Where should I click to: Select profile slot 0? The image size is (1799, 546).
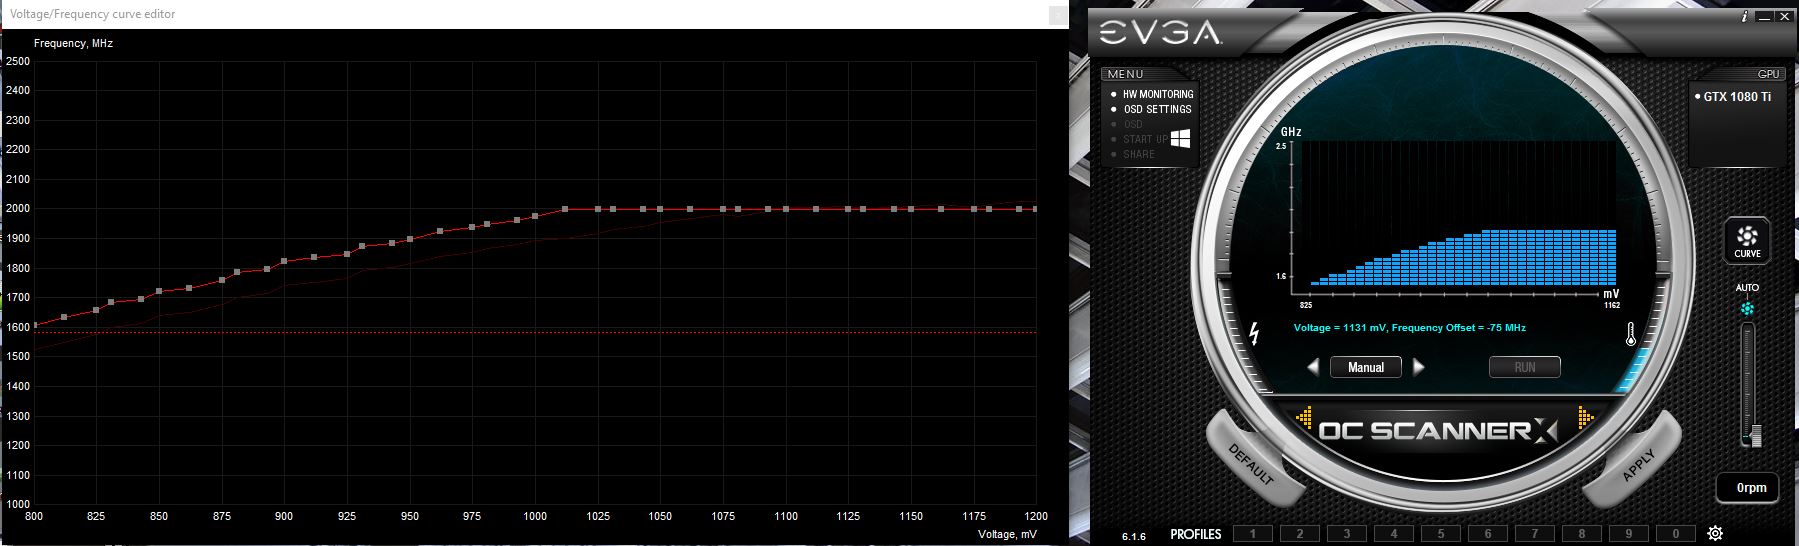click(1676, 534)
